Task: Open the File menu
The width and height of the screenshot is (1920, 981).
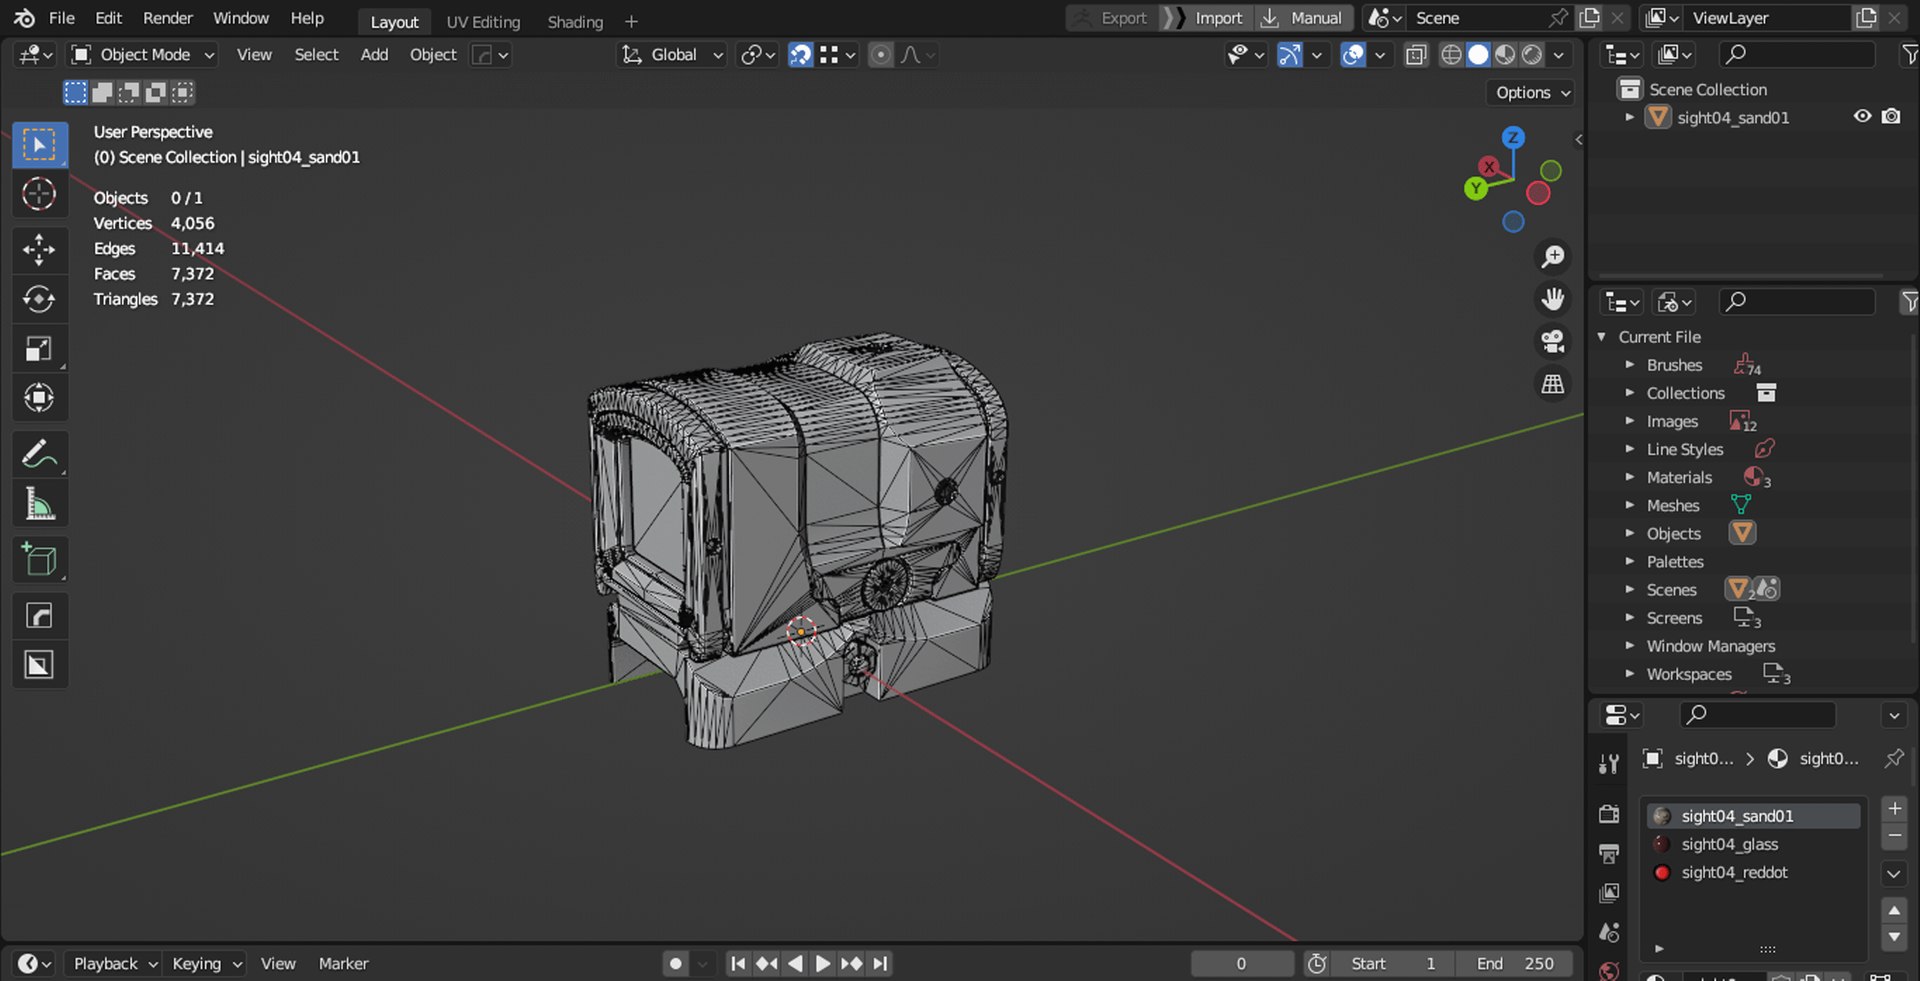Action: (x=62, y=18)
